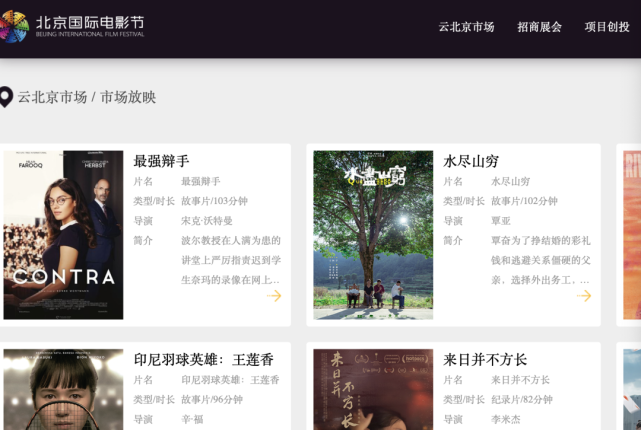Open the 水尽山穷 tree poster

[x=373, y=235]
